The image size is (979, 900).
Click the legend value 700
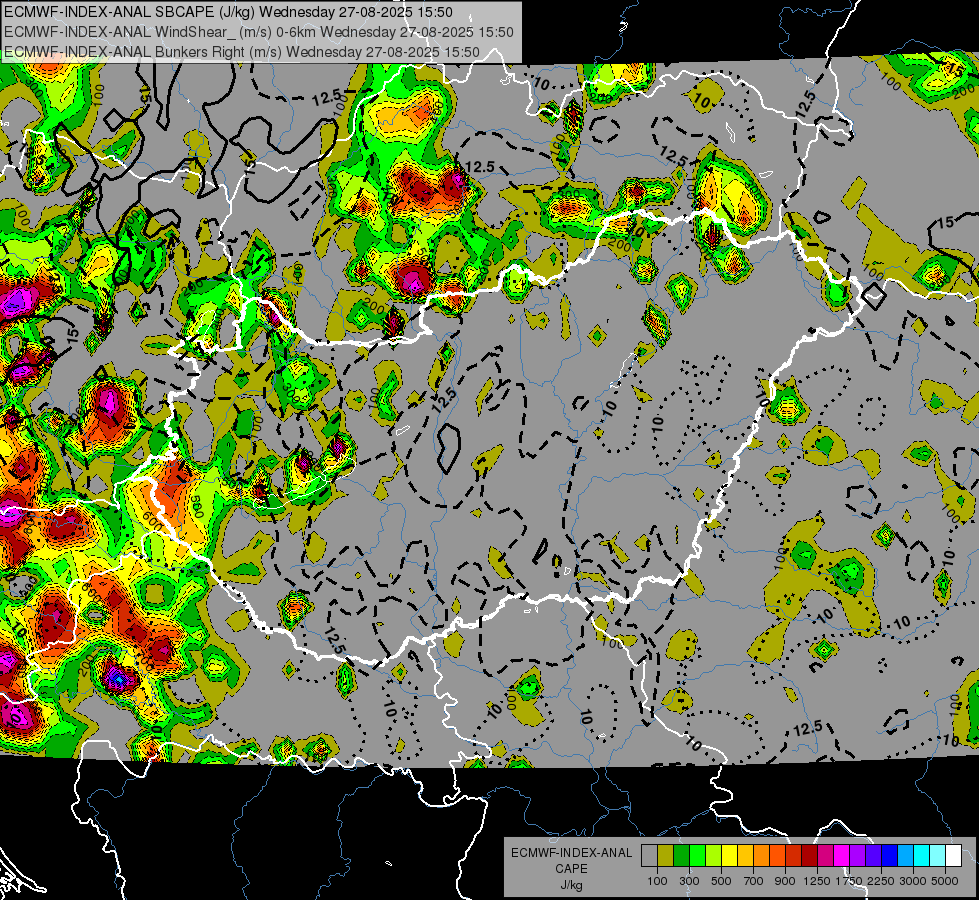point(753,881)
